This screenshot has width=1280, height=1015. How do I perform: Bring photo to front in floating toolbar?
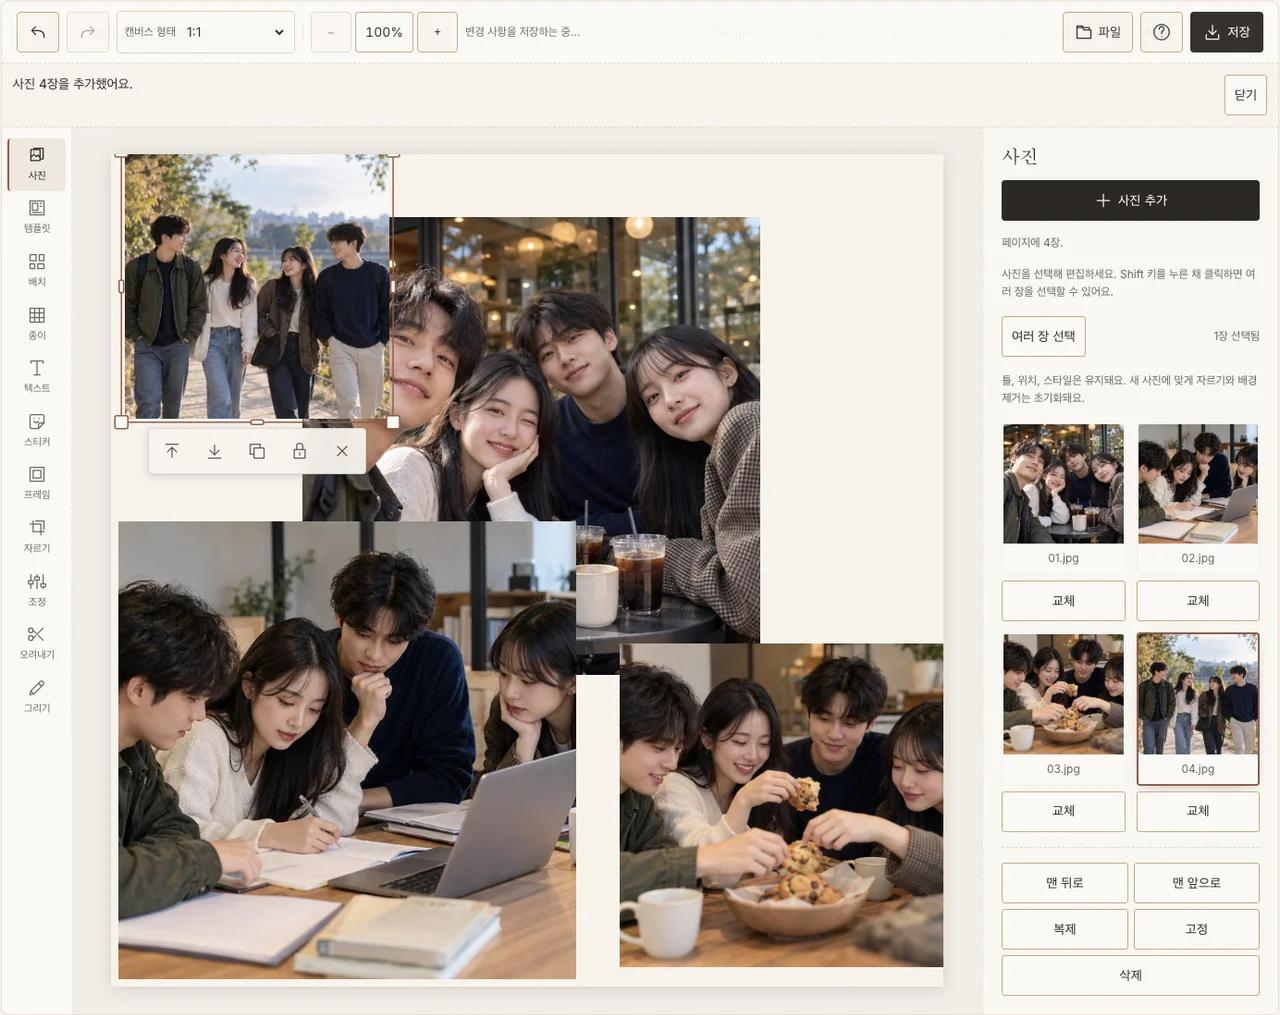click(172, 451)
